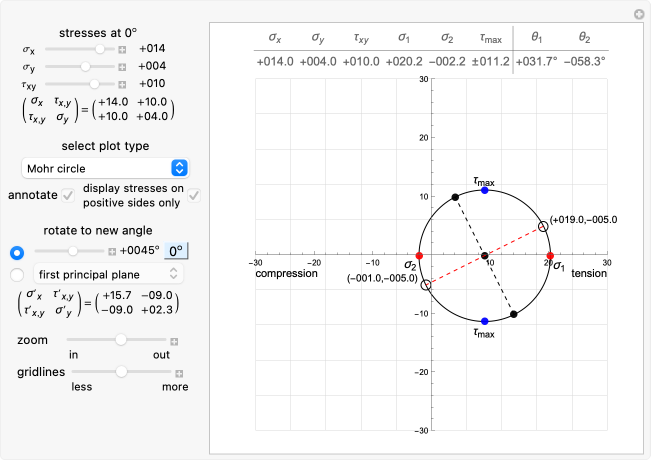The height and width of the screenshot is (461, 651).
Task: Expand the τxy slider plus icon
Action: point(123,86)
